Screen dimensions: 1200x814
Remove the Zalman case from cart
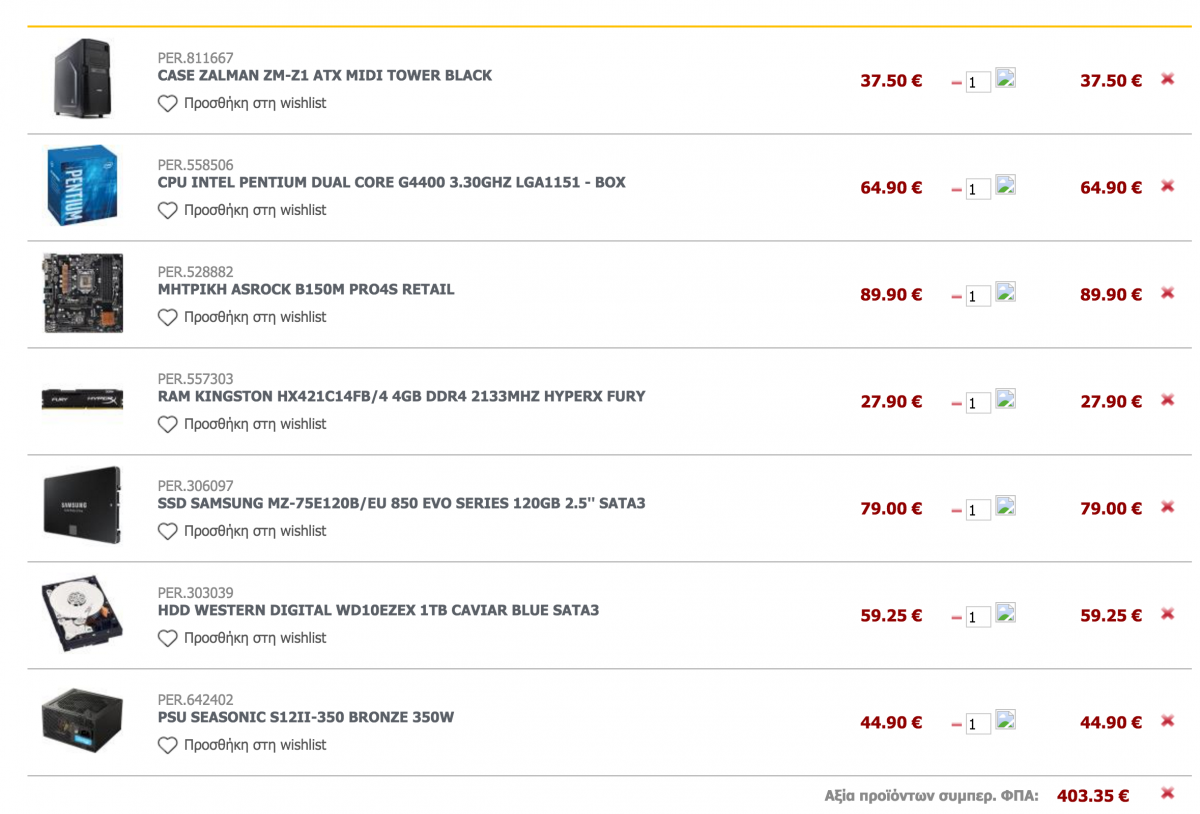1167,79
